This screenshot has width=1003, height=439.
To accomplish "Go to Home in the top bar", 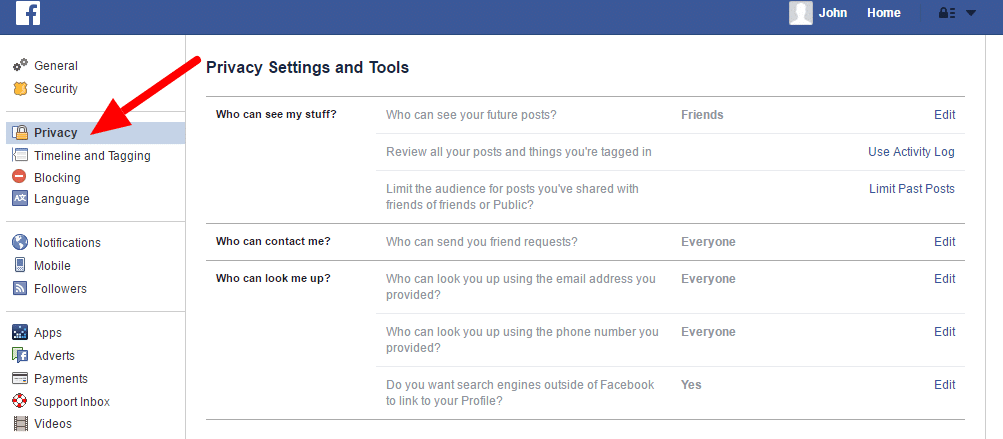I will (x=883, y=13).
